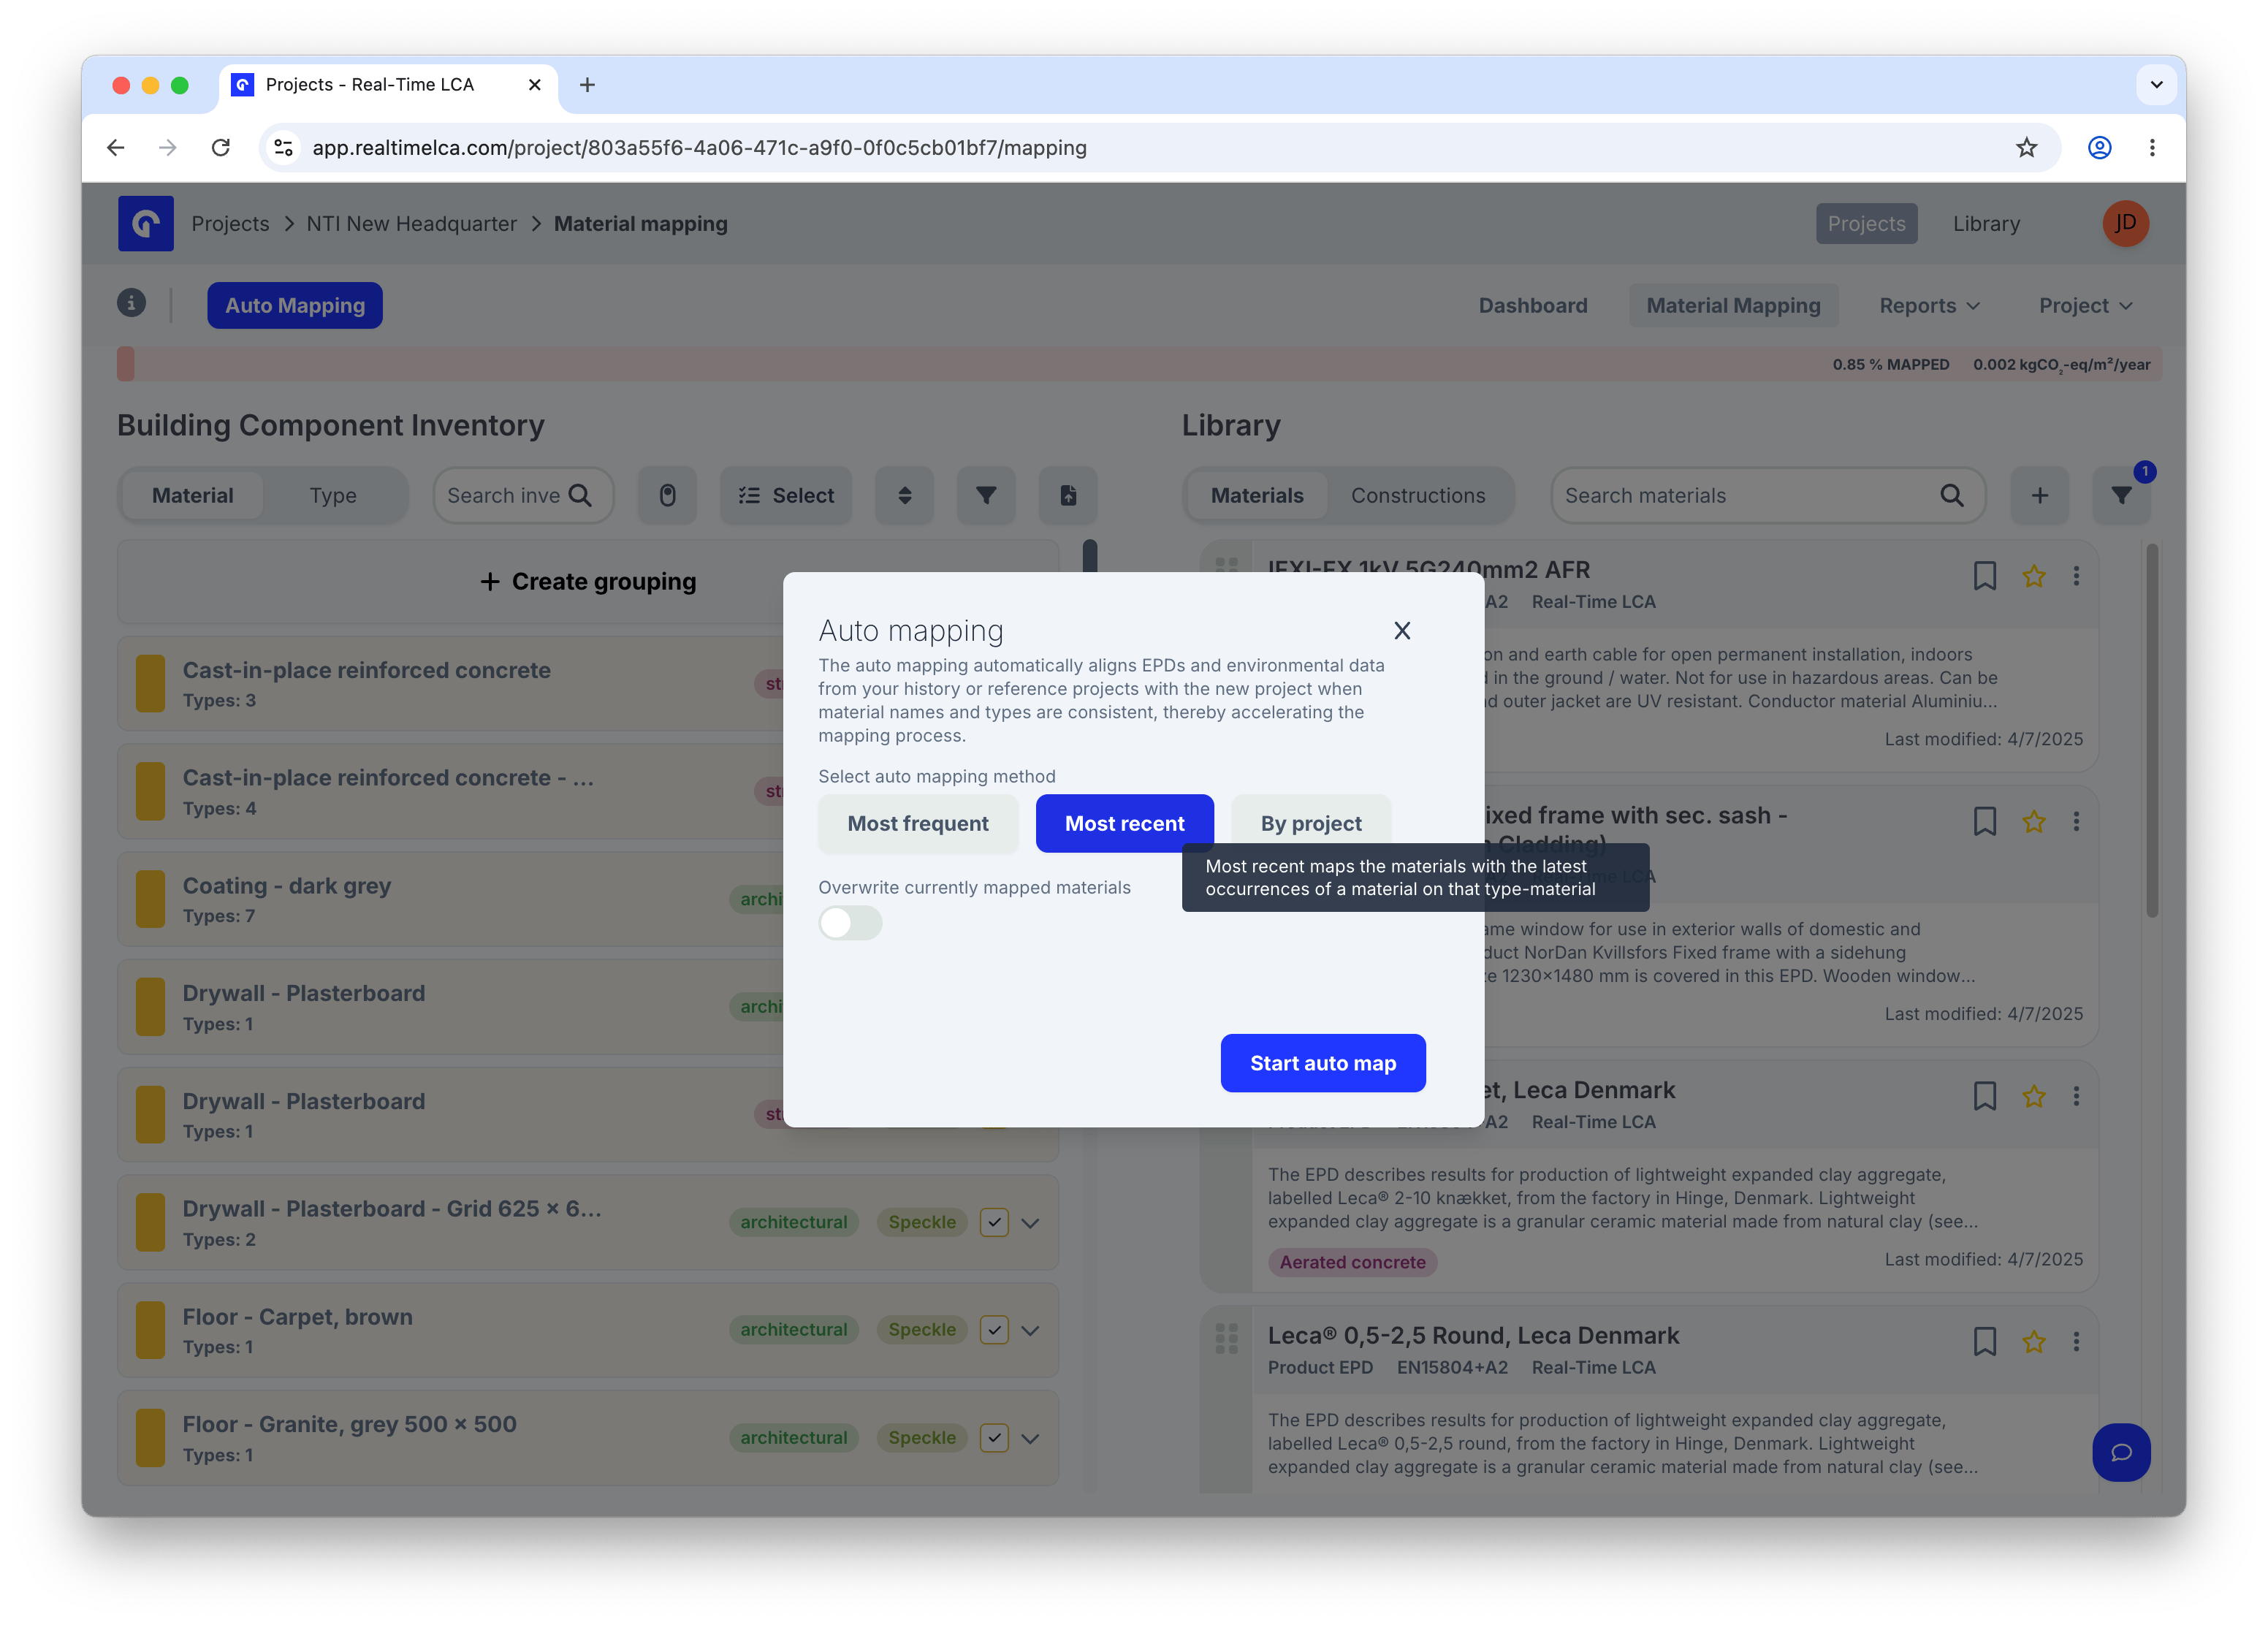Expand the Drywall Plasterboard Grid row
The image size is (2268, 1625).
pos(1030,1223)
